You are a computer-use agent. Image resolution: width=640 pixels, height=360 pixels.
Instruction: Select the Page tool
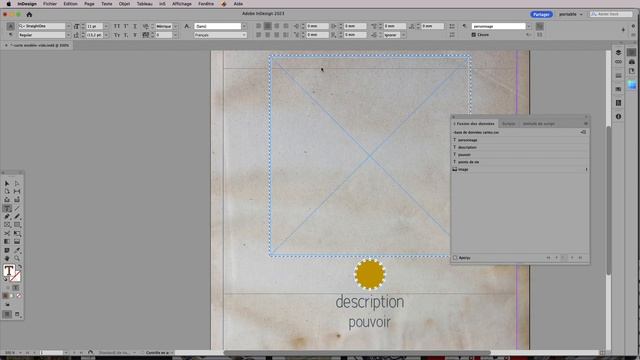point(7,191)
